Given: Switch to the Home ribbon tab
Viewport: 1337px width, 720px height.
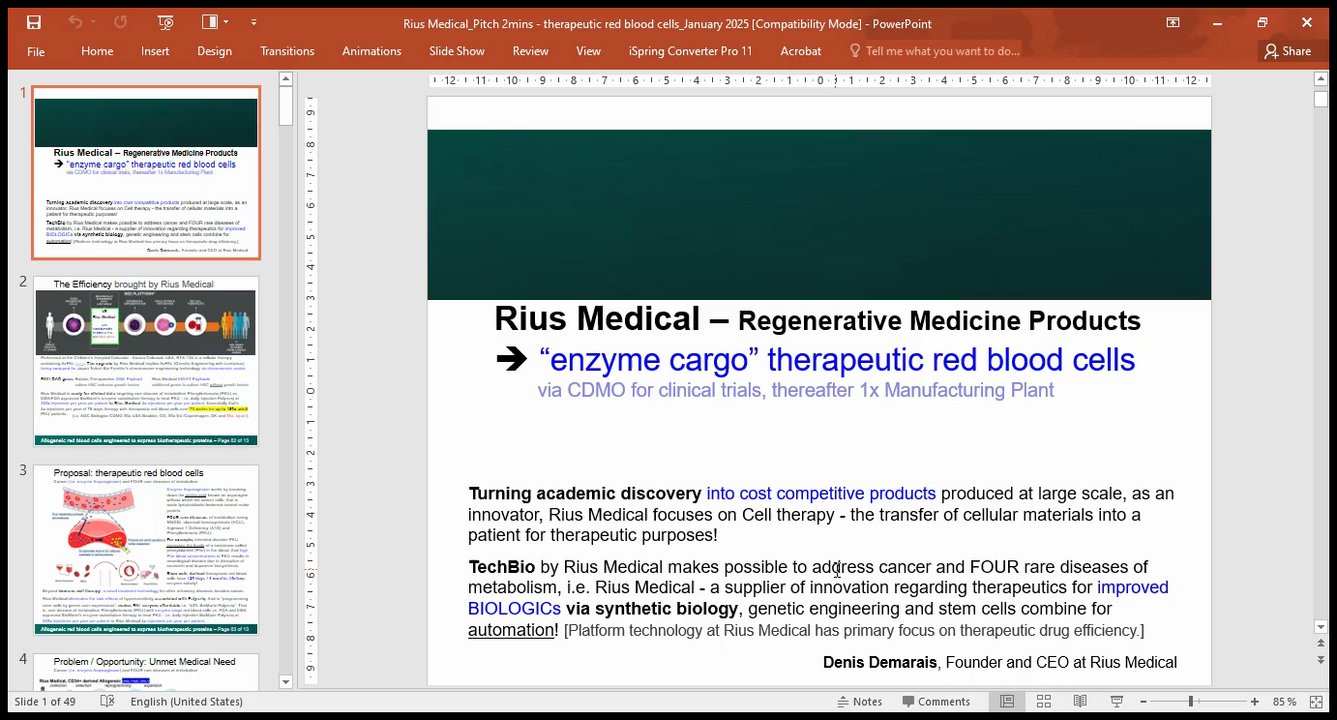Looking at the screenshot, I should (97, 51).
